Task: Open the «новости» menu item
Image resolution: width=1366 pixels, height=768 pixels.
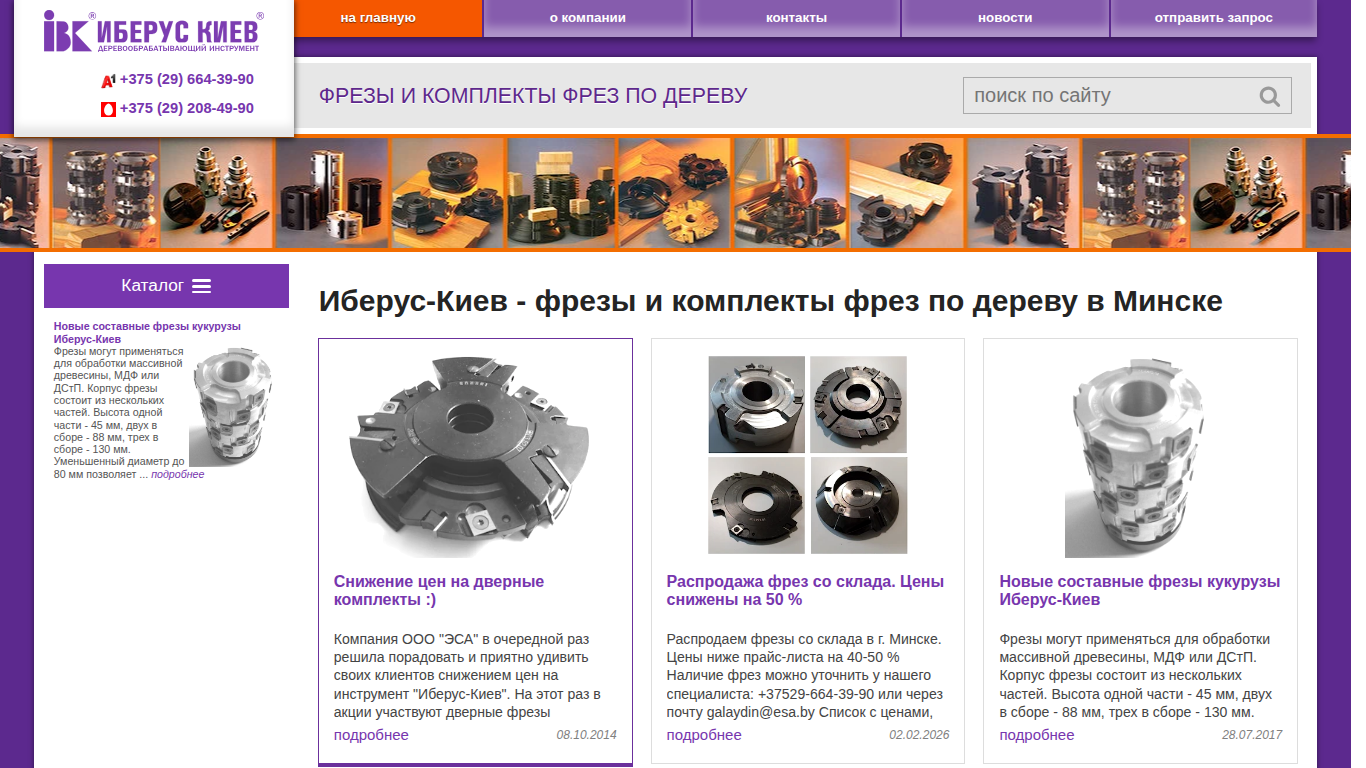Action: (1005, 18)
